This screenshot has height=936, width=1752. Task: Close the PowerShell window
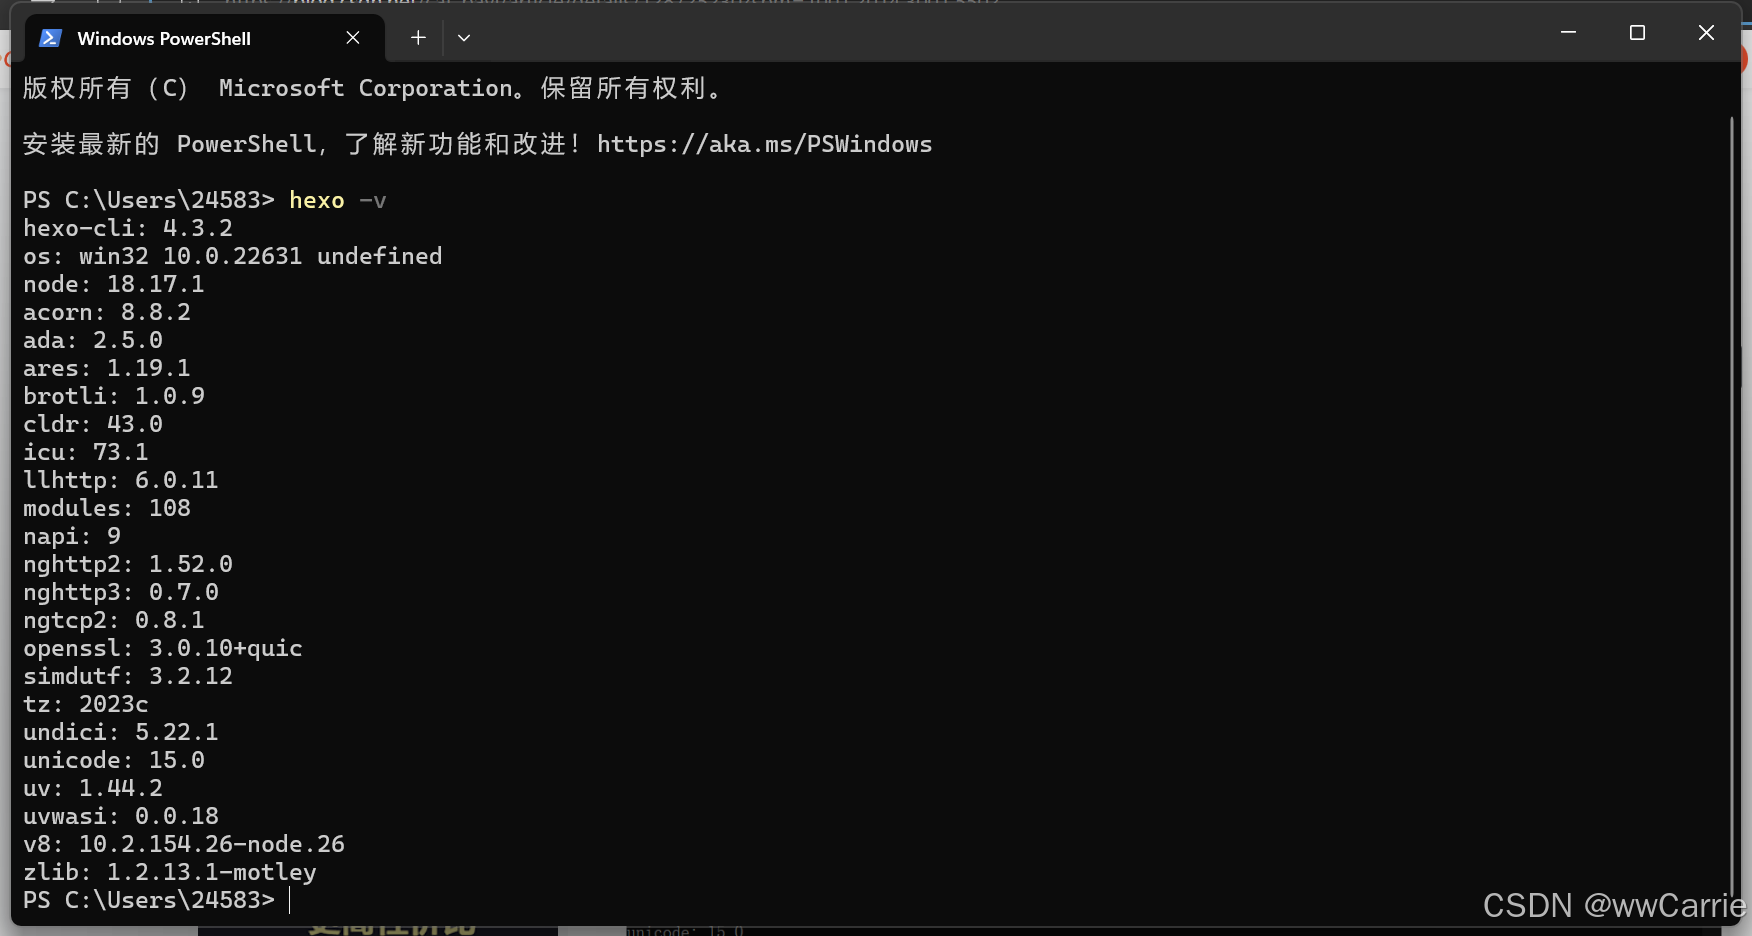tap(1706, 33)
